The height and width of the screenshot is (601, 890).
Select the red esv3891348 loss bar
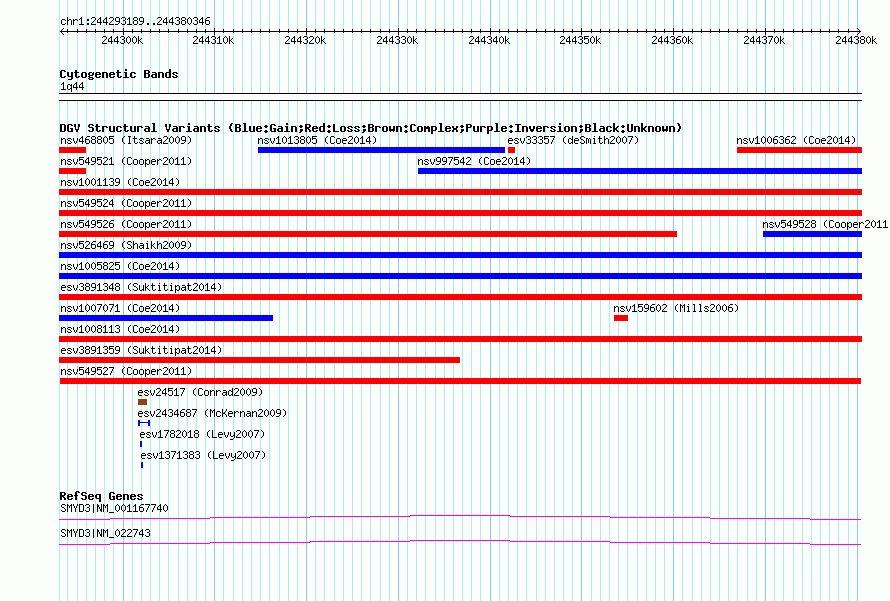coord(460,297)
